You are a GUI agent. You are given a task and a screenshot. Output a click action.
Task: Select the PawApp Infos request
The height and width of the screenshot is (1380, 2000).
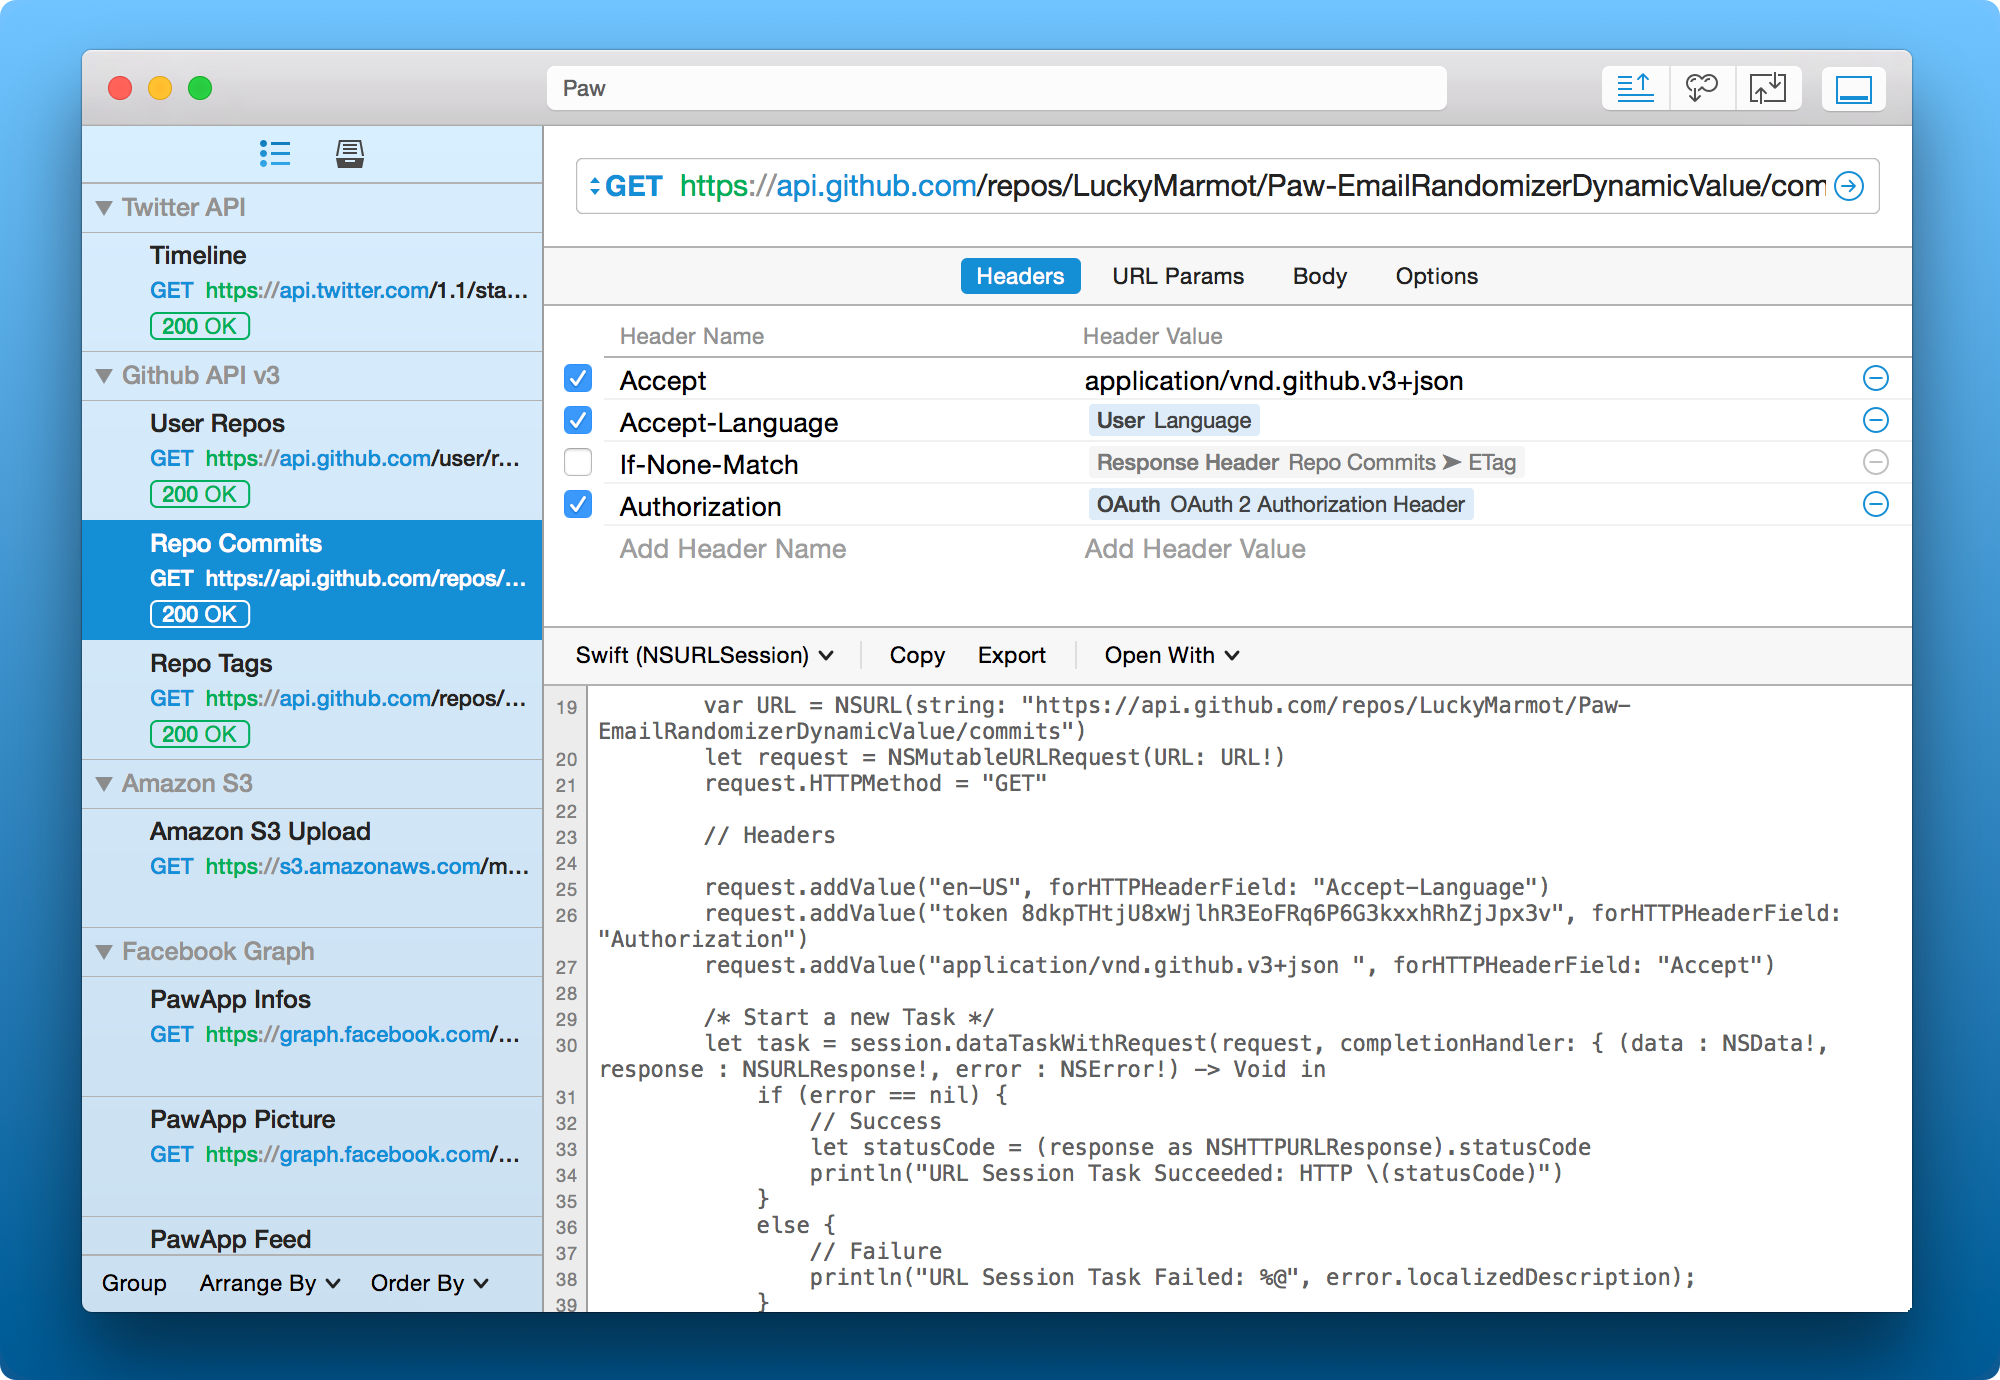click(x=312, y=1035)
